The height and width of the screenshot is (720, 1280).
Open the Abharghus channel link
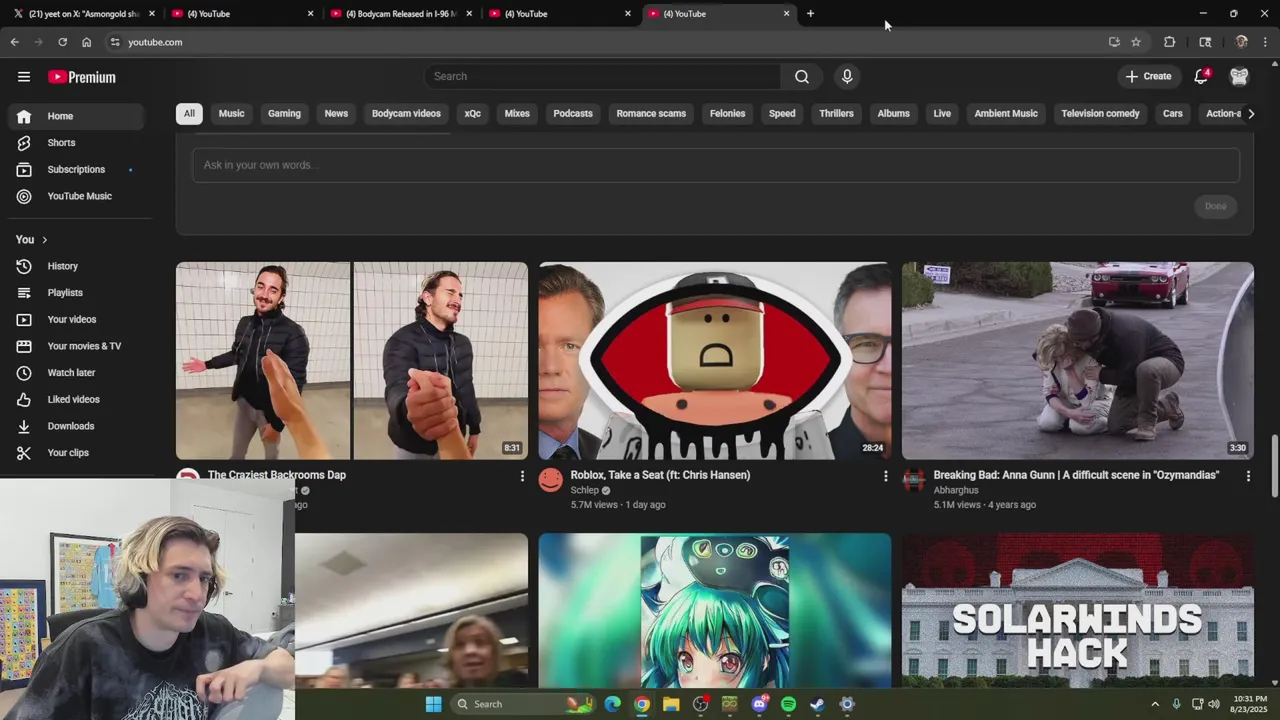point(956,490)
